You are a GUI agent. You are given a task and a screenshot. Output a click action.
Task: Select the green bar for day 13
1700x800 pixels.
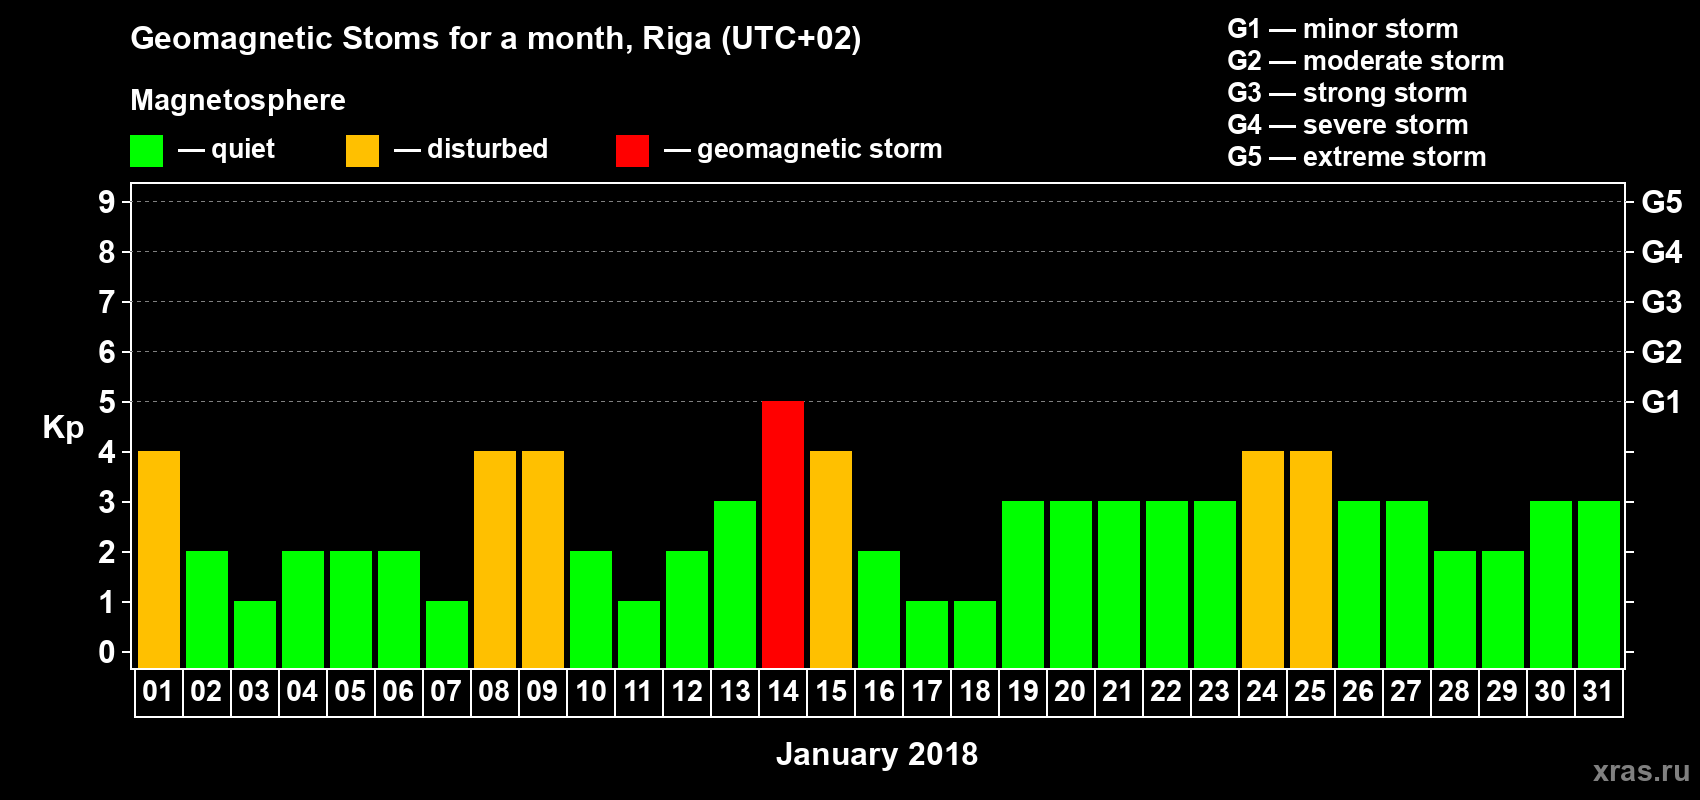[735, 584]
